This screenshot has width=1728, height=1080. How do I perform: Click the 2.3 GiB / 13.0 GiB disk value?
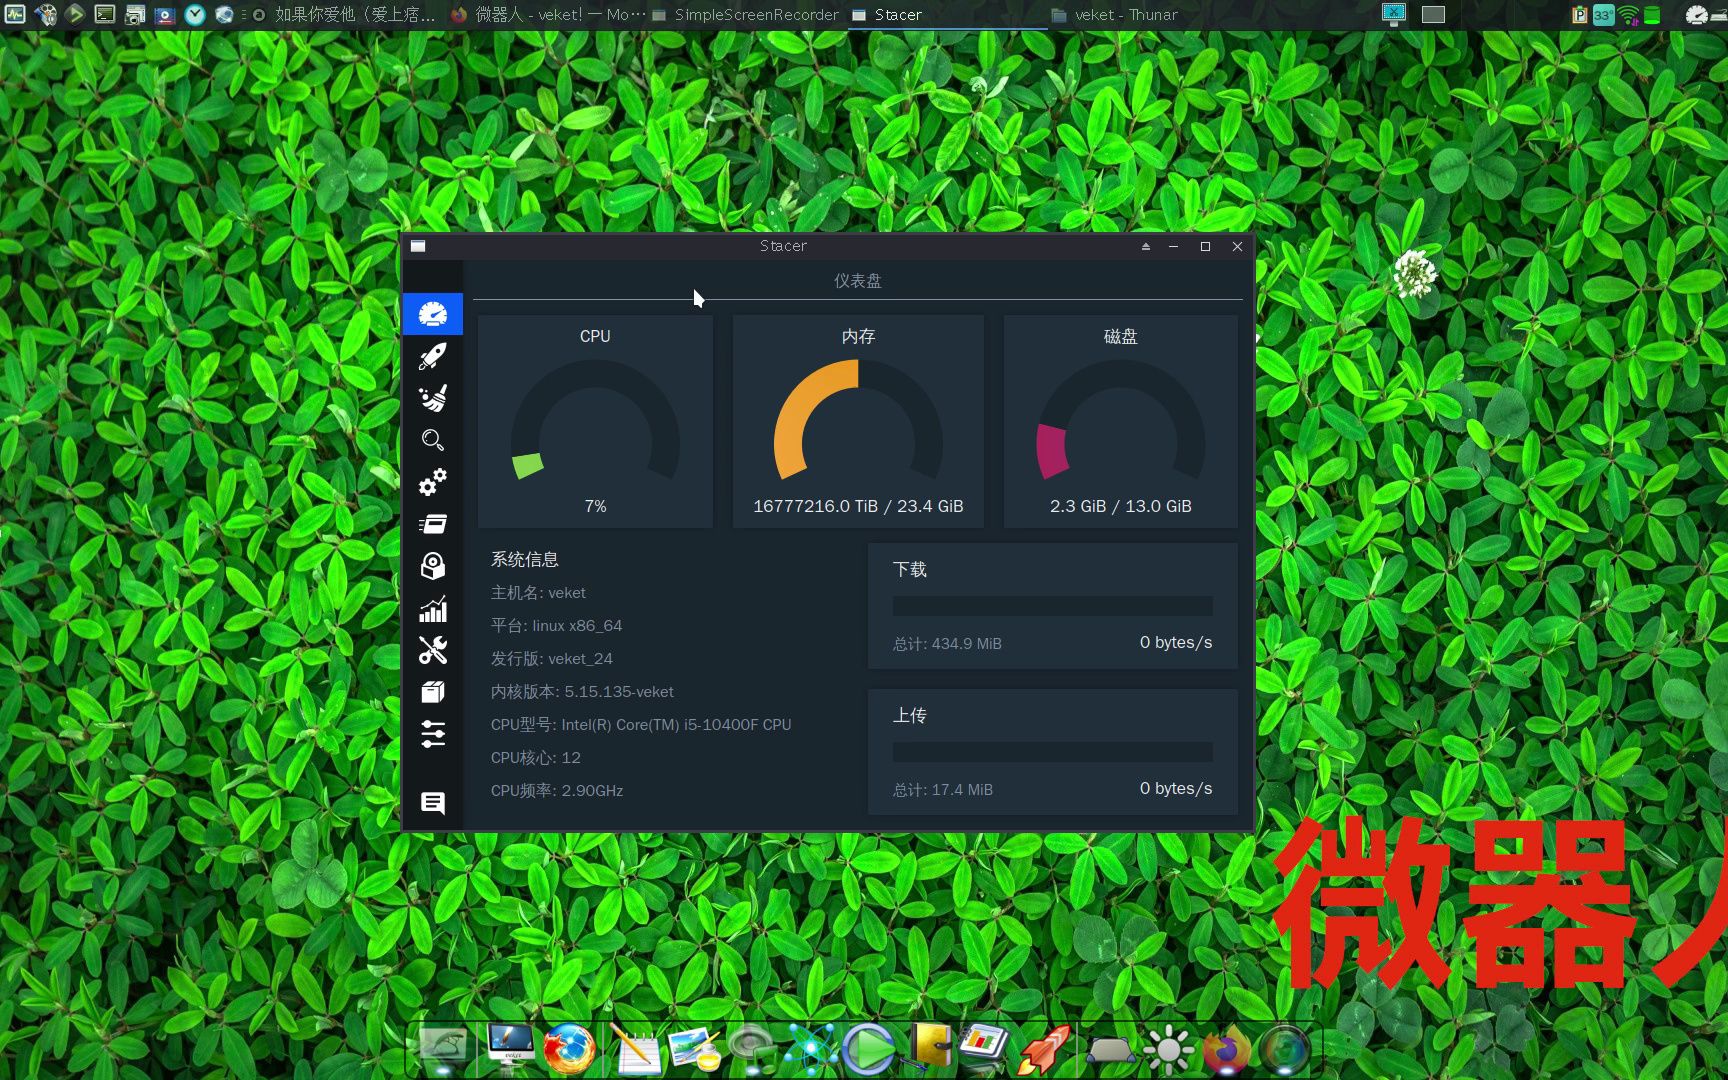click(x=1121, y=506)
